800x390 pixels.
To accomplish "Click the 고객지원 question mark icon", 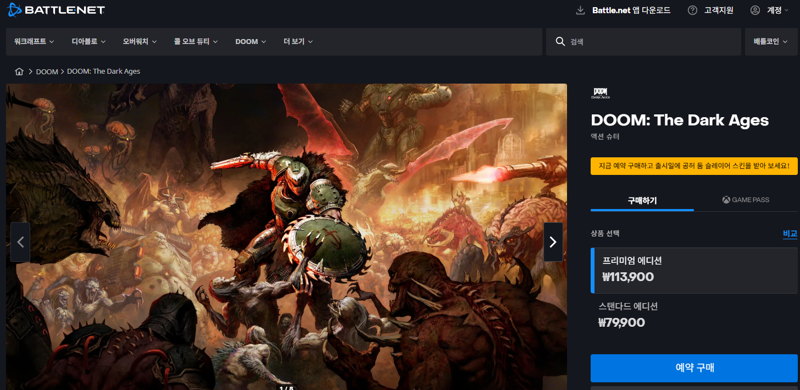I will pos(692,10).
